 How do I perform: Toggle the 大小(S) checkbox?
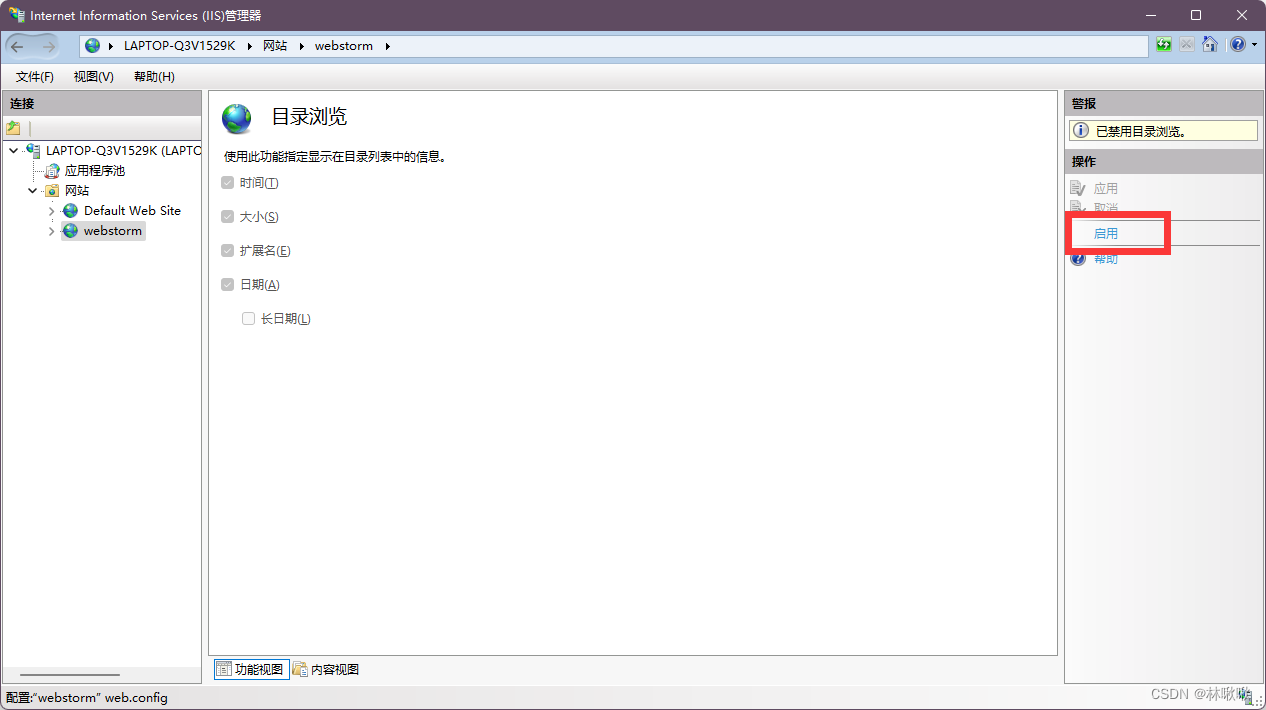click(x=228, y=216)
